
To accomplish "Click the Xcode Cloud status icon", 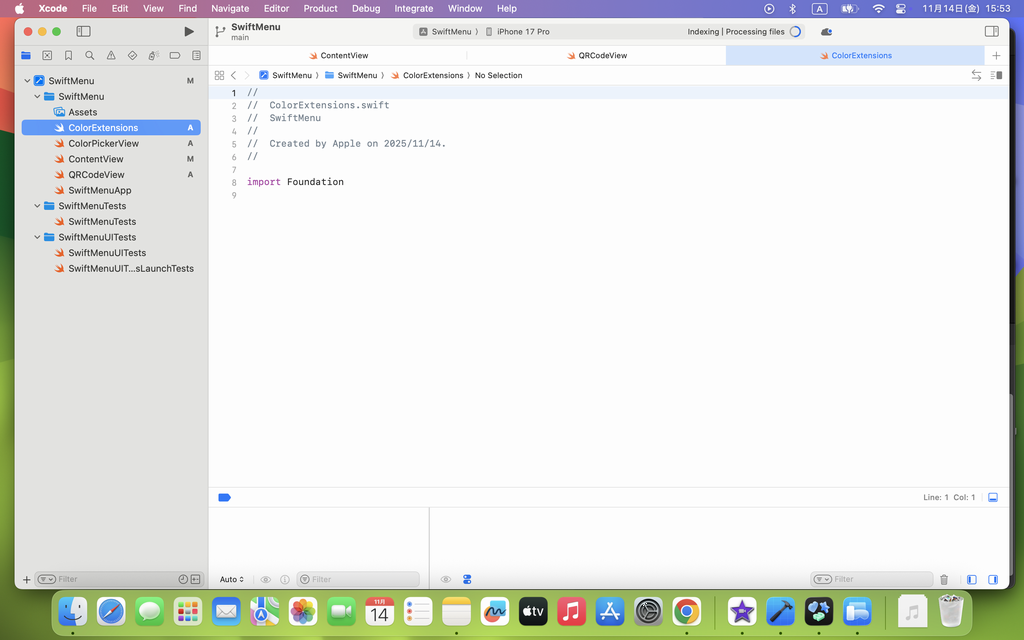I will pos(826,32).
